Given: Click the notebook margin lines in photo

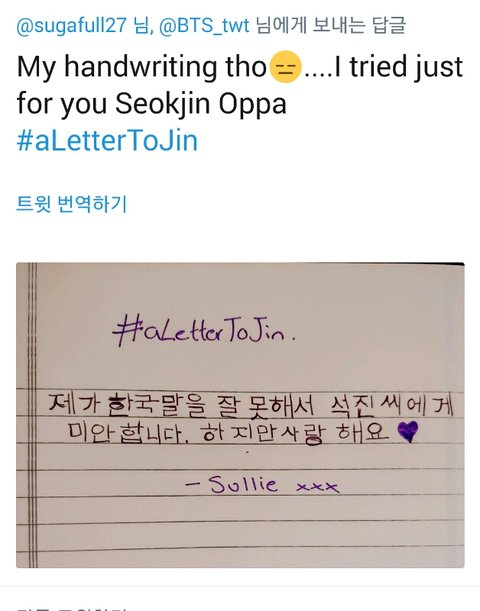Looking at the screenshot, I should (x=33, y=415).
